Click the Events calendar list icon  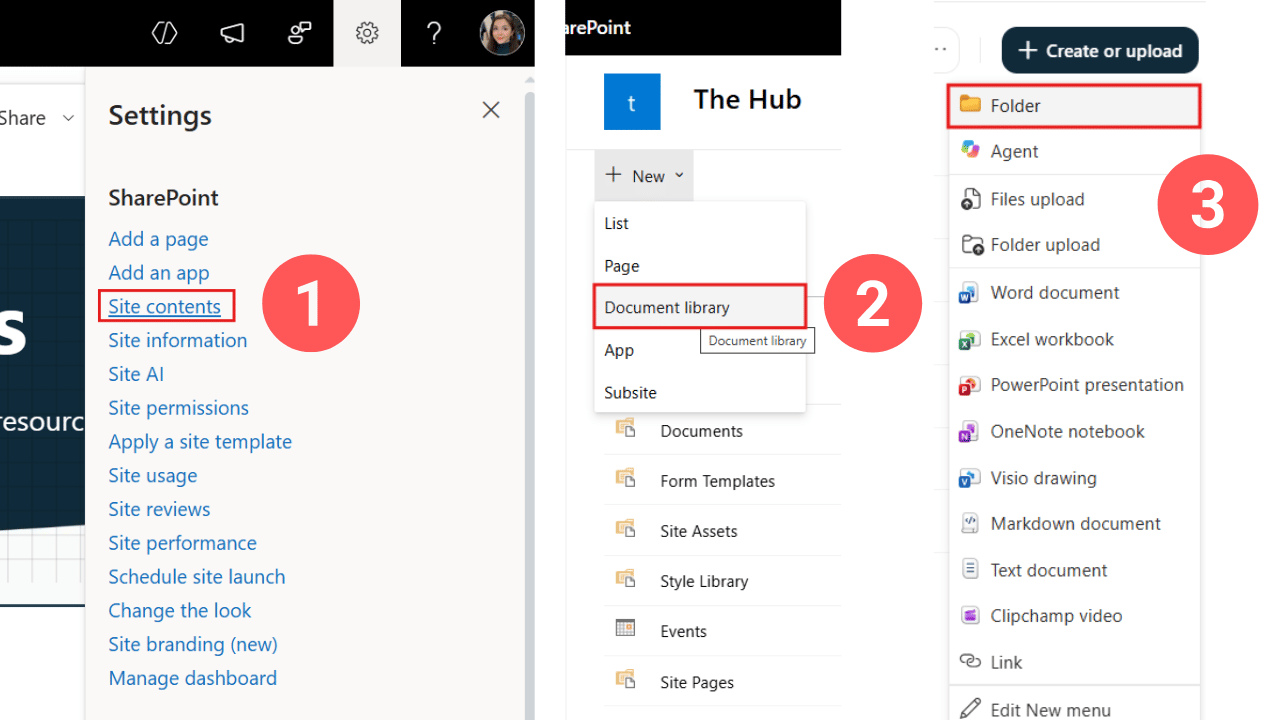(626, 629)
